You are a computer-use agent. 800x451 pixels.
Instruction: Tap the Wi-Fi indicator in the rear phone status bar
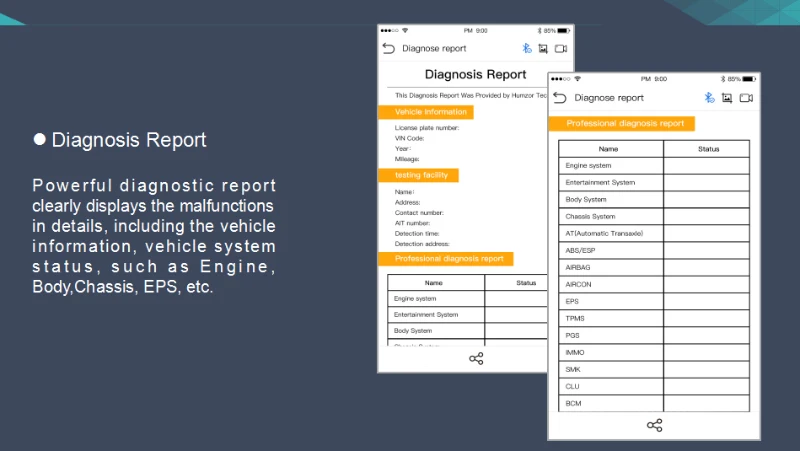click(x=405, y=31)
